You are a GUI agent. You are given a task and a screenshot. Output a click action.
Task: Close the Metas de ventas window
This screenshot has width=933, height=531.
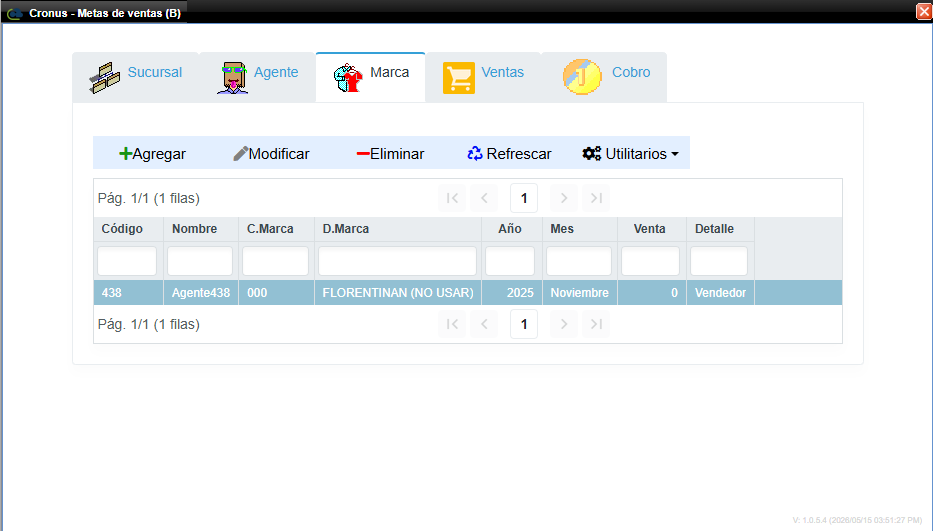tap(924, 12)
